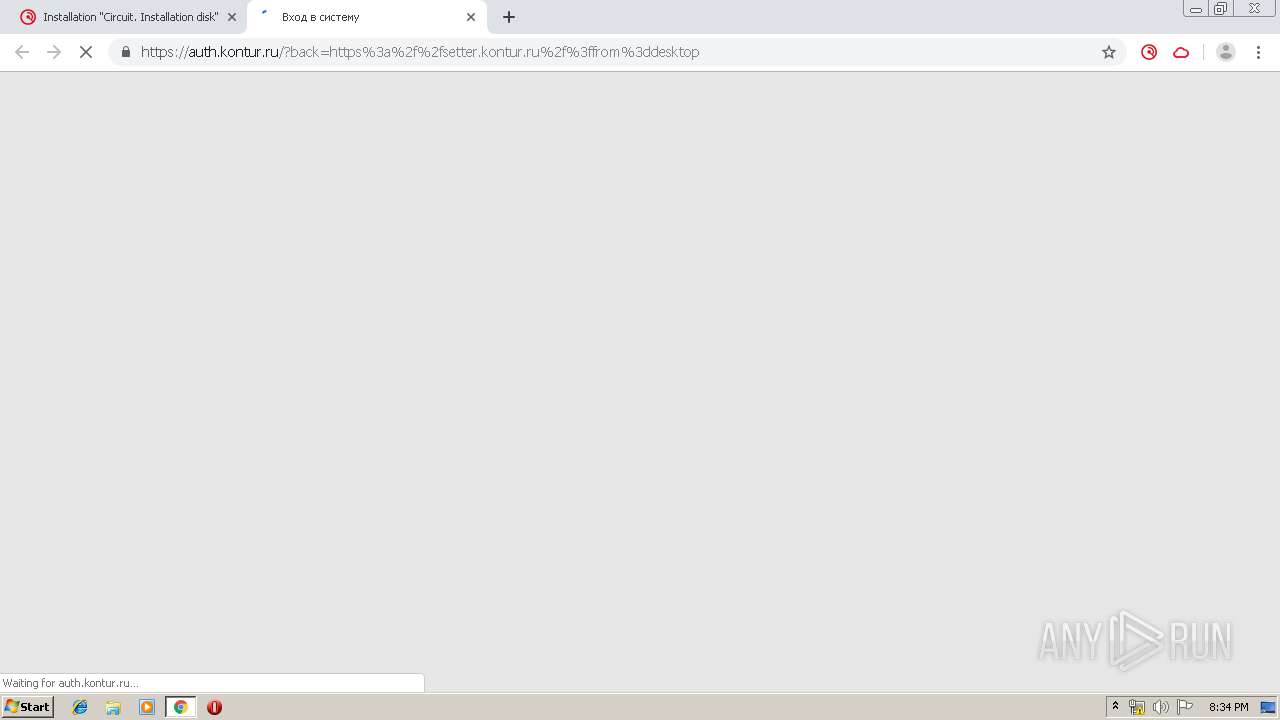
Task: Open the Windows Start menu
Action: 27,707
